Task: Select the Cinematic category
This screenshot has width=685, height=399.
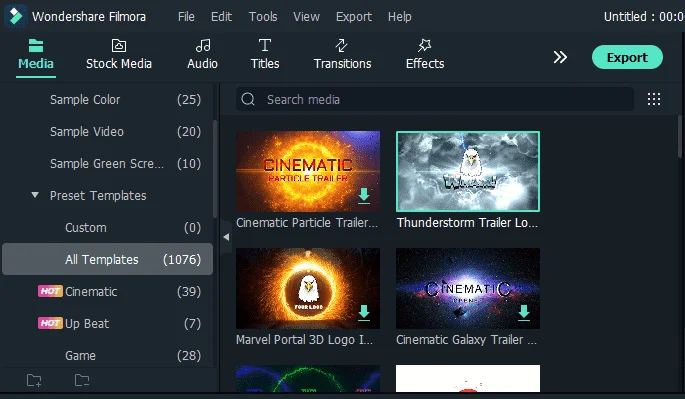Action: pos(107,291)
